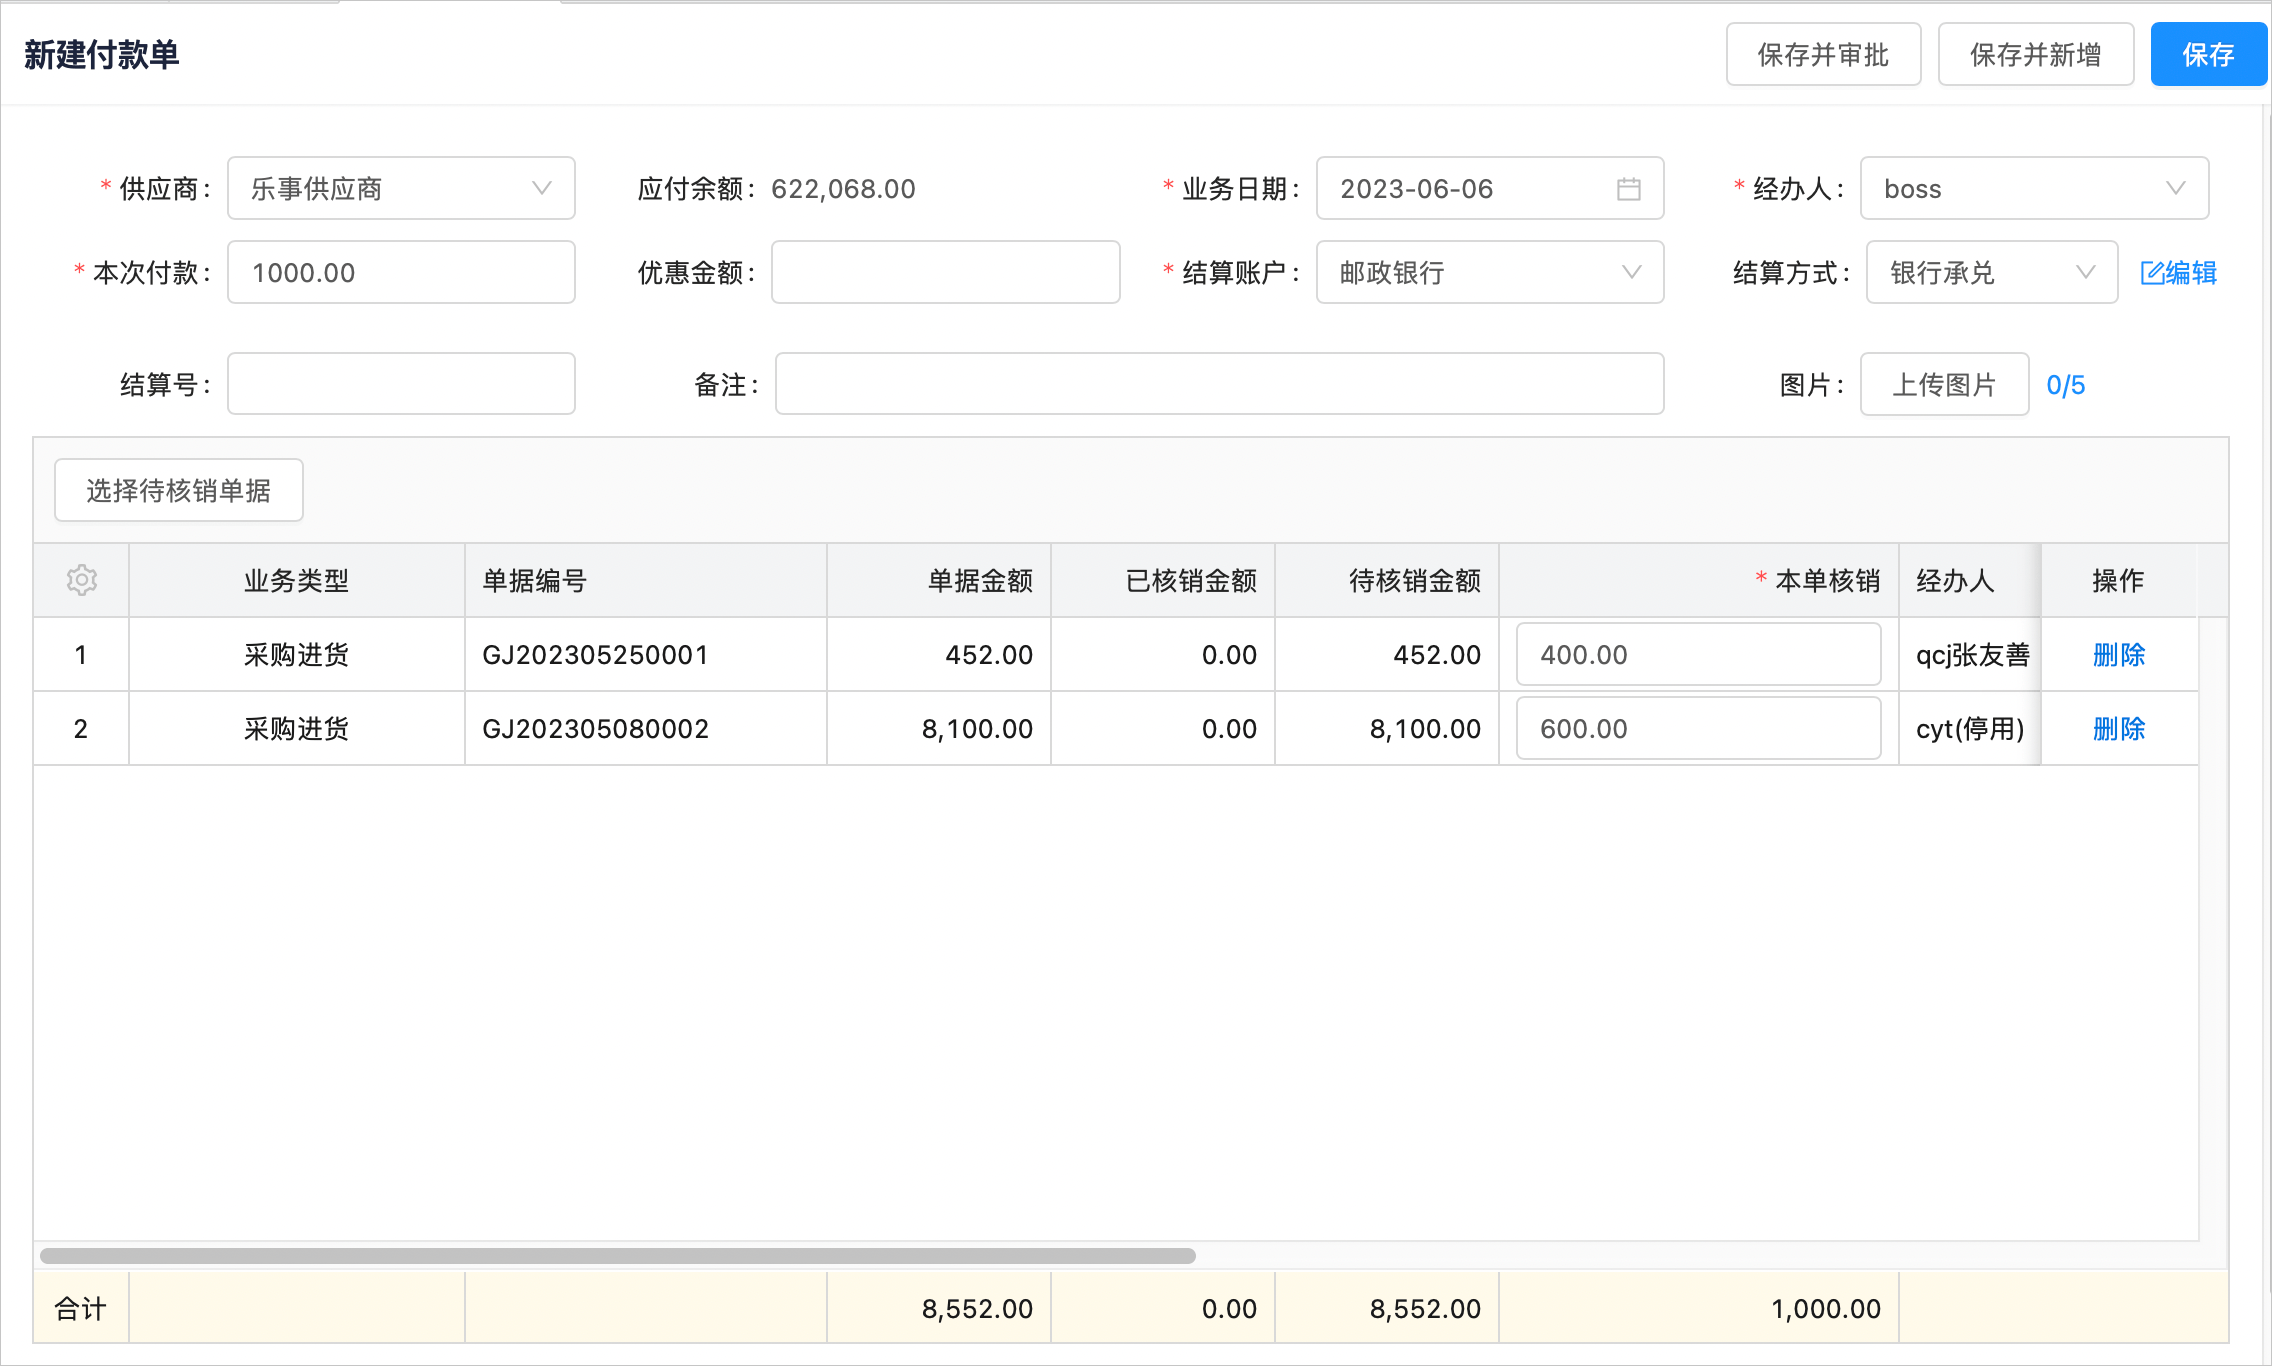
Task: Click the 待核销金额 column header
Action: coord(1387,580)
